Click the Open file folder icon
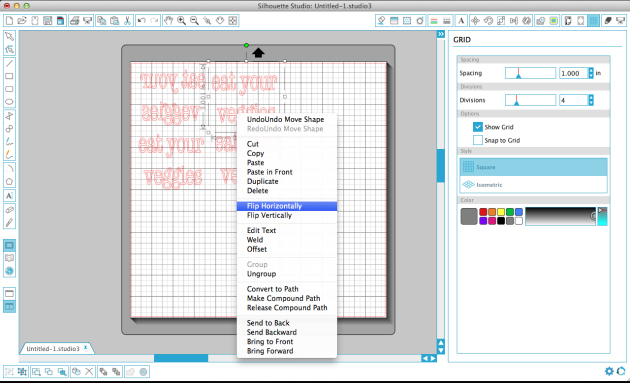The height and width of the screenshot is (383, 630). click(22, 20)
